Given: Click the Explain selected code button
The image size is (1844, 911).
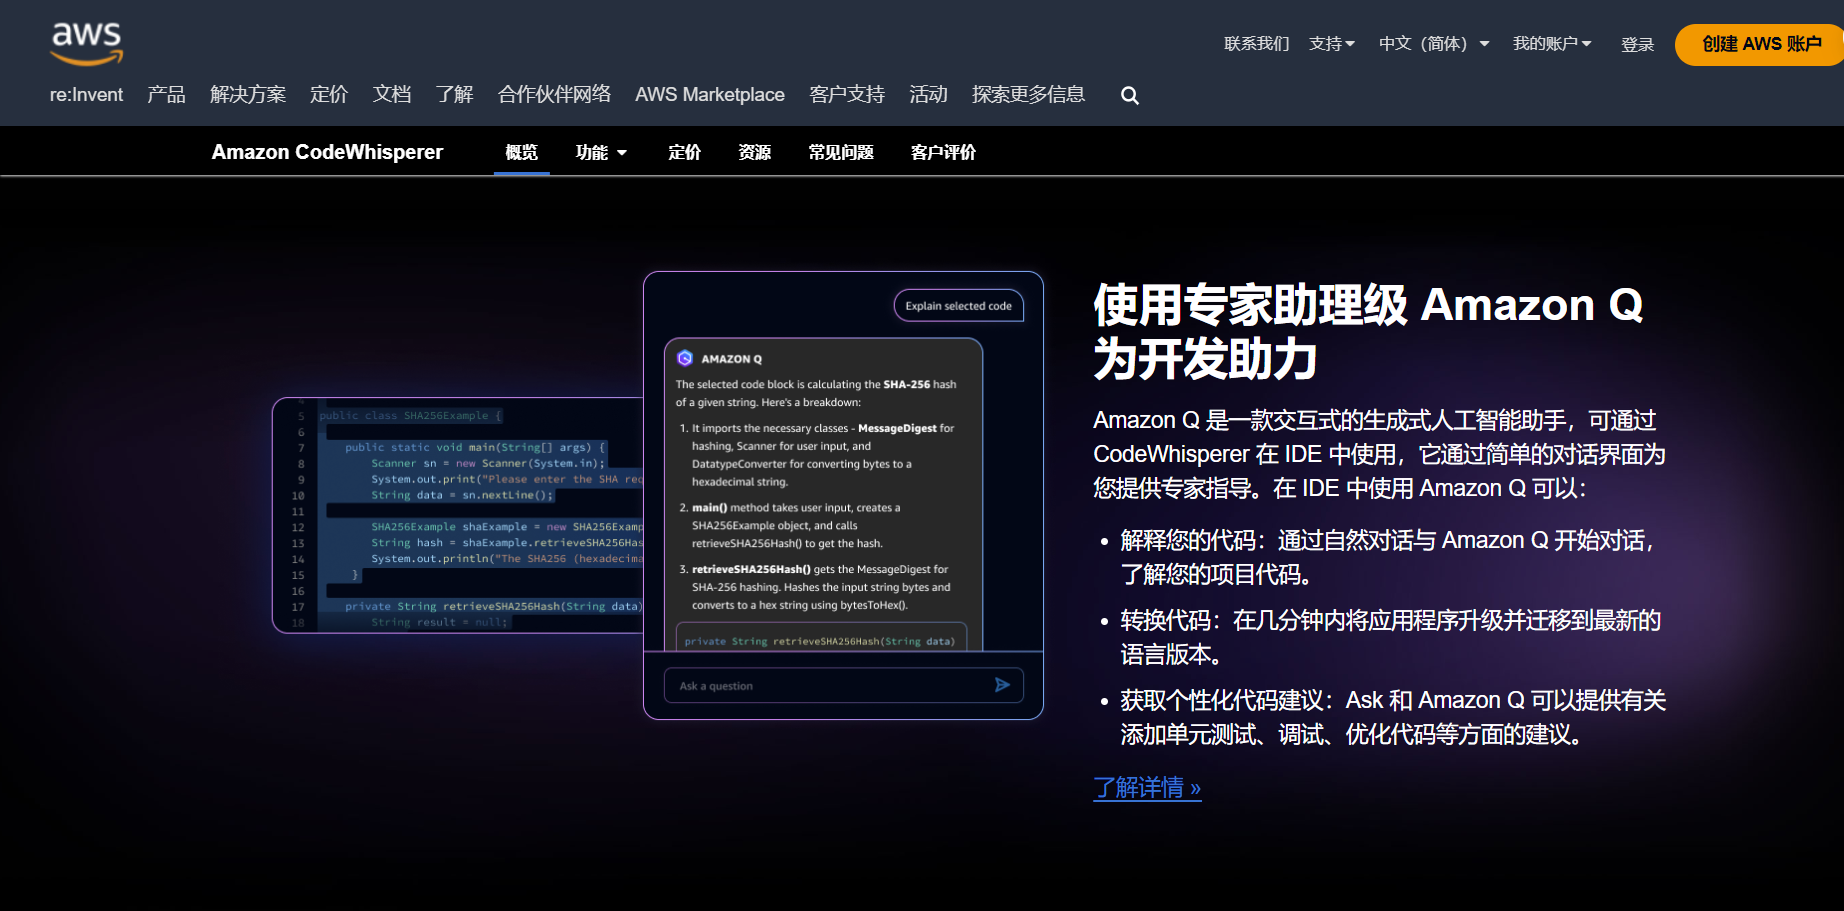Looking at the screenshot, I should (x=958, y=306).
